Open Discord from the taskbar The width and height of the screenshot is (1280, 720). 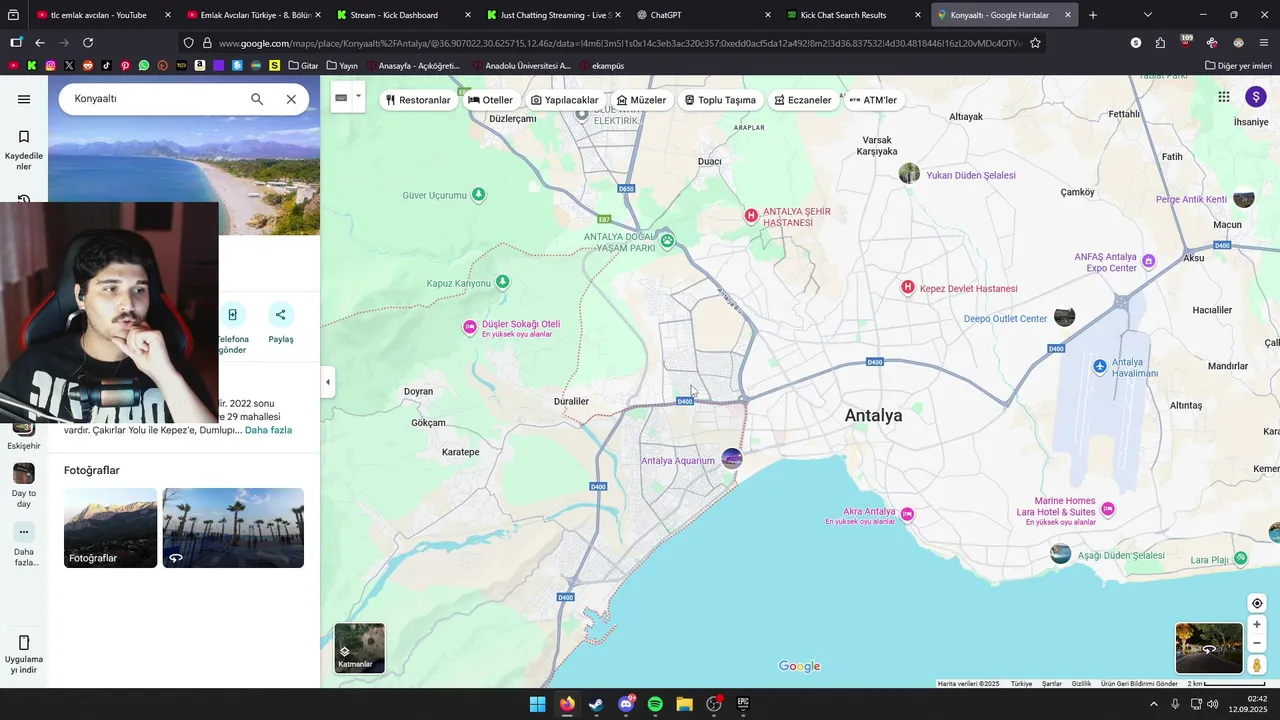click(626, 704)
